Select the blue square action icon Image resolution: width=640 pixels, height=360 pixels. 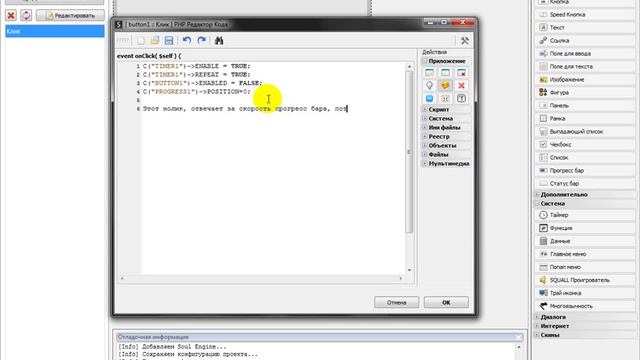tap(429, 98)
